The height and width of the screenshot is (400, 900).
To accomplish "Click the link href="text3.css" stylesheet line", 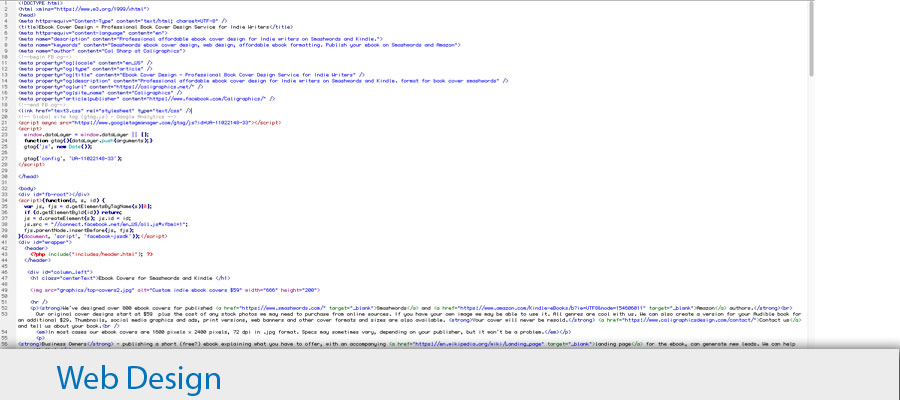I will [105, 110].
